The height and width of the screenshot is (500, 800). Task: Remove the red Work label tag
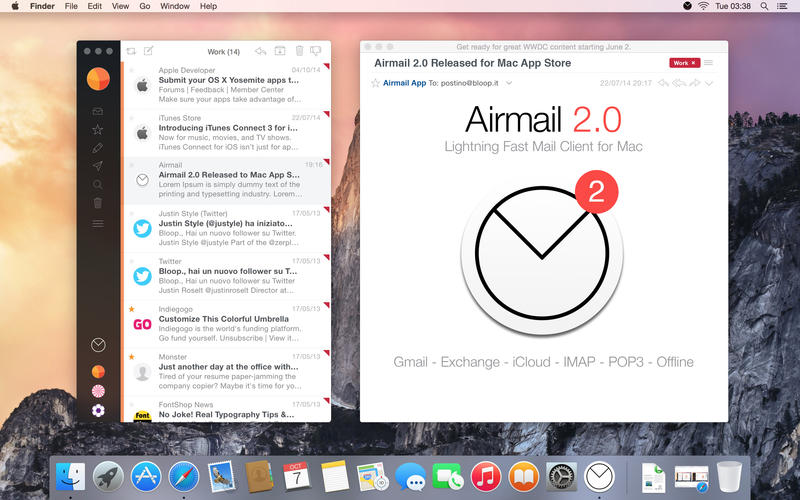(x=693, y=63)
